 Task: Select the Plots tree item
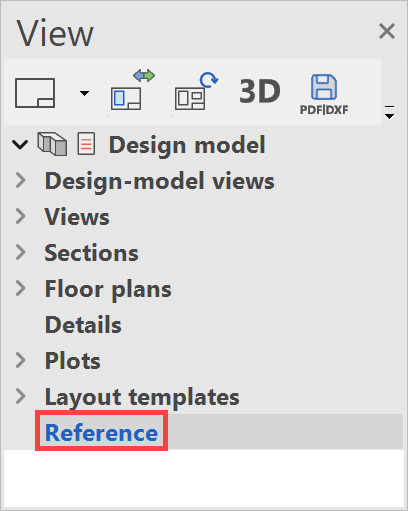click(x=73, y=361)
